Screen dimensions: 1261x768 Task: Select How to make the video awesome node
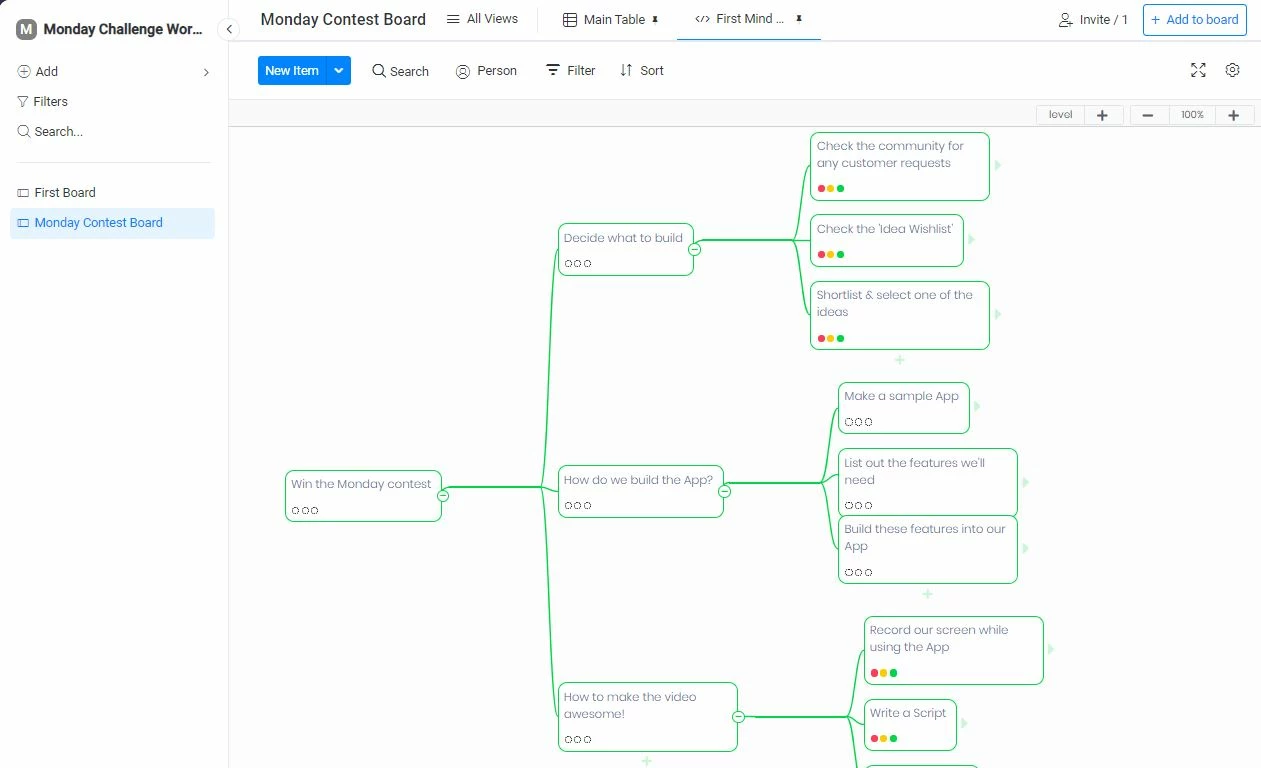(x=648, y=717)
